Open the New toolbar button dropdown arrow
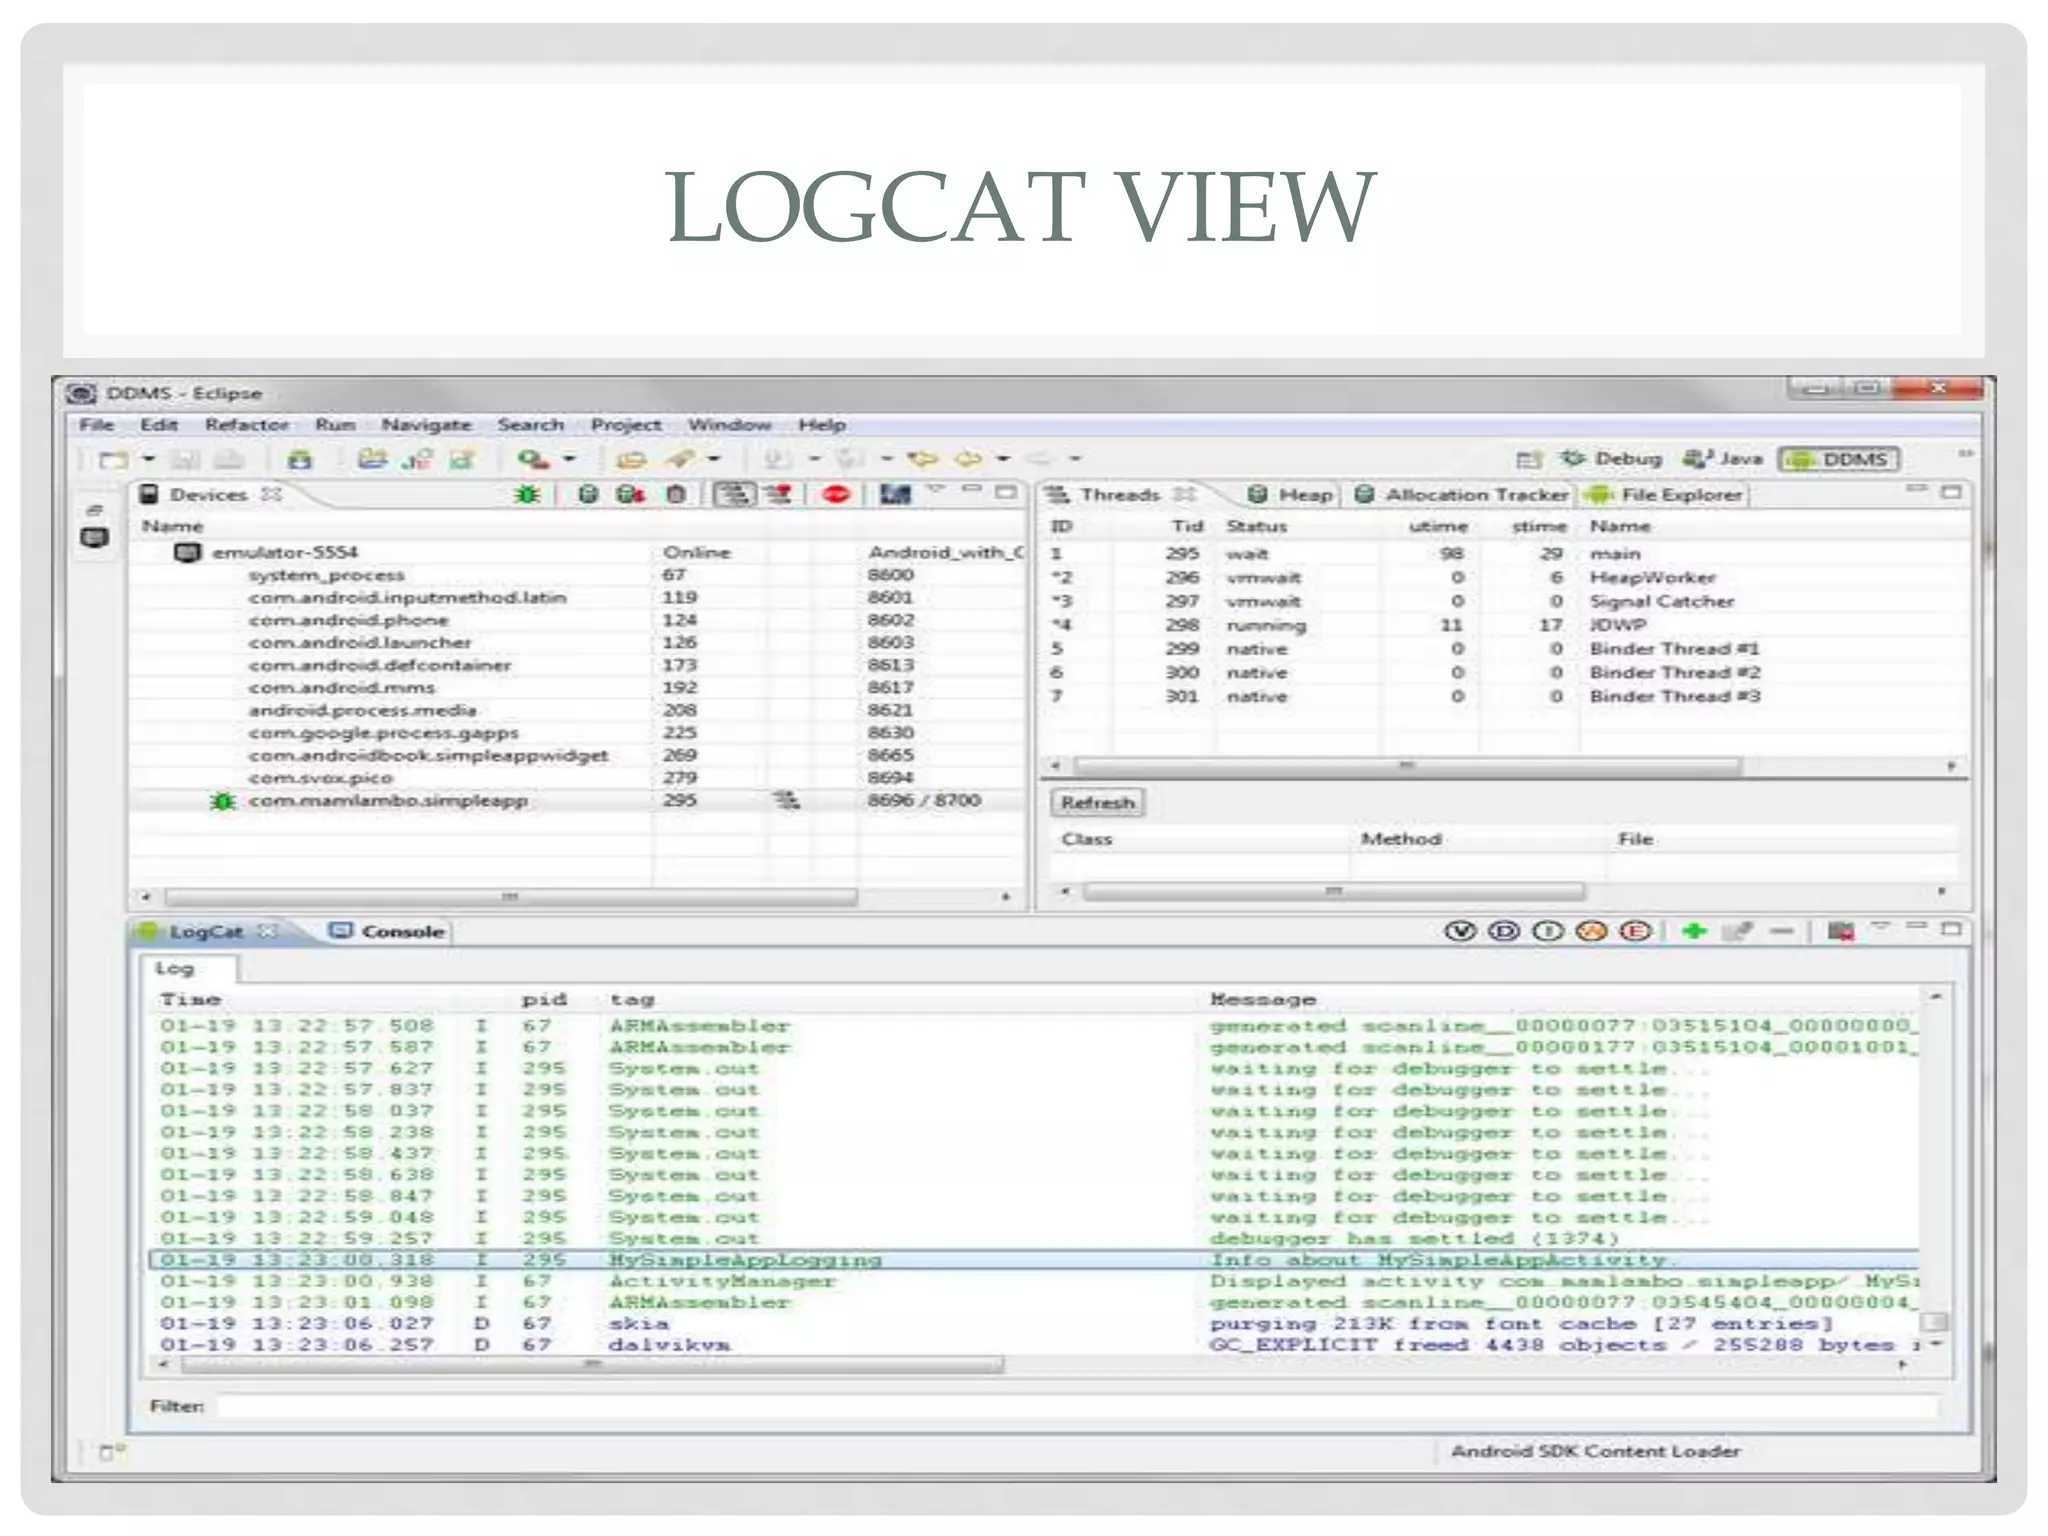The width and height of the screenshot is (2048, 1536). pyautogui.click(x=149, y=459)
